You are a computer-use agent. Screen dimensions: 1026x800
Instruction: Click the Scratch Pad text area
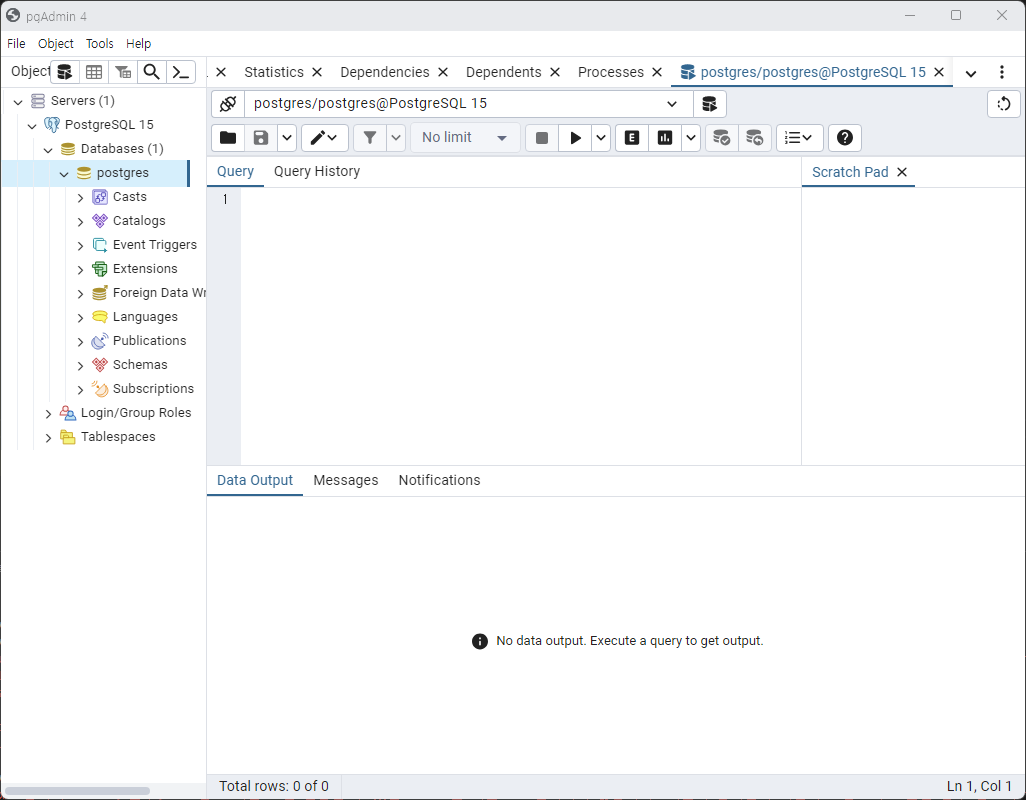click(913, 326)
